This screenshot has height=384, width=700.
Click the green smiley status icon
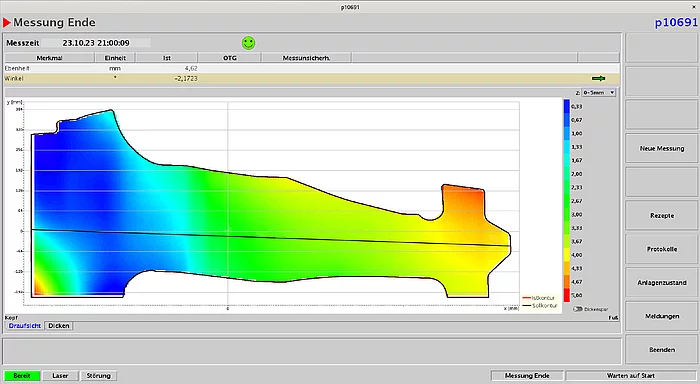click(x=249, y=43)
